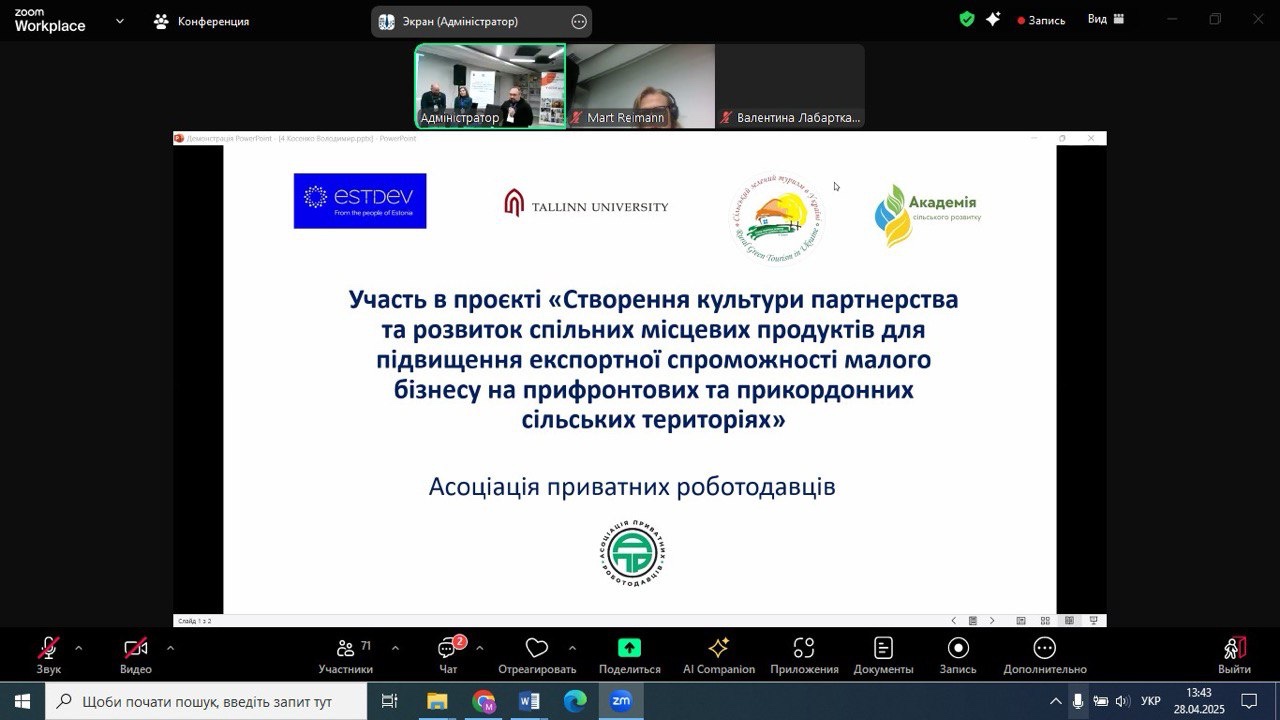
Task: Open the Вид view layout menu
Action: [x=1106, y=19]
